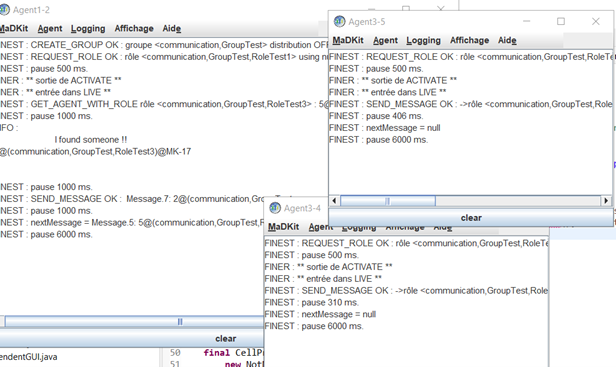Click the horizontal scrollbar thumb in Agent1-2 window
Viewport: 616px width, 367px height.
click(134, 322)
